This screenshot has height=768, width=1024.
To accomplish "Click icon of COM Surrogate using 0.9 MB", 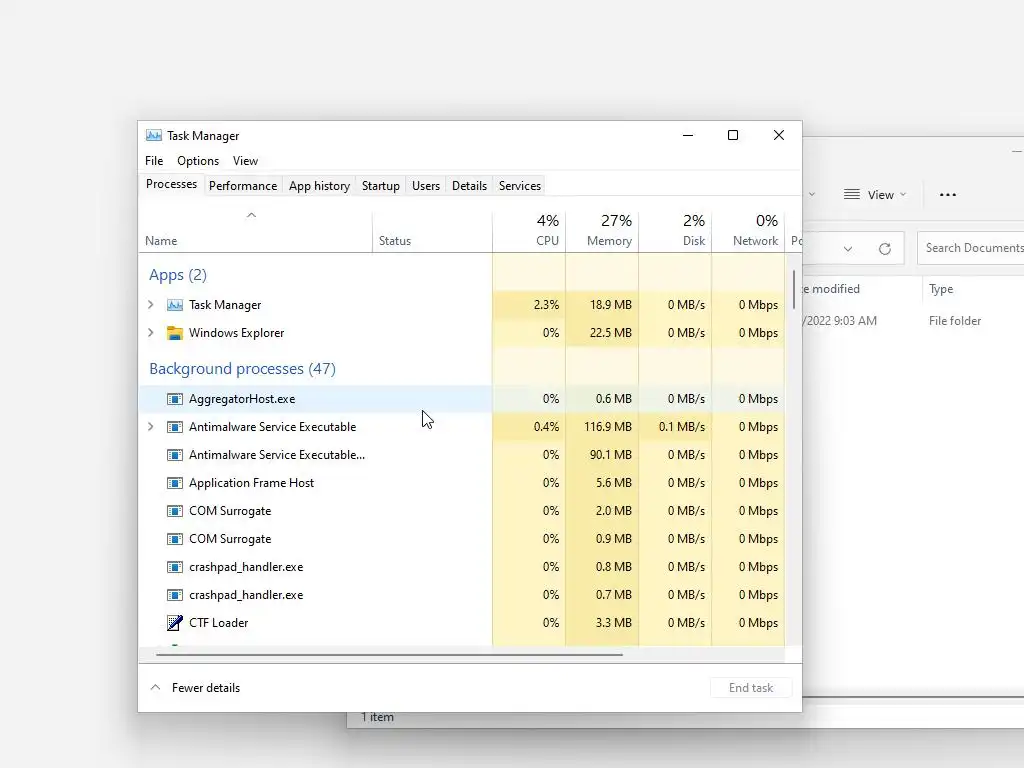I will coord(174,539).
